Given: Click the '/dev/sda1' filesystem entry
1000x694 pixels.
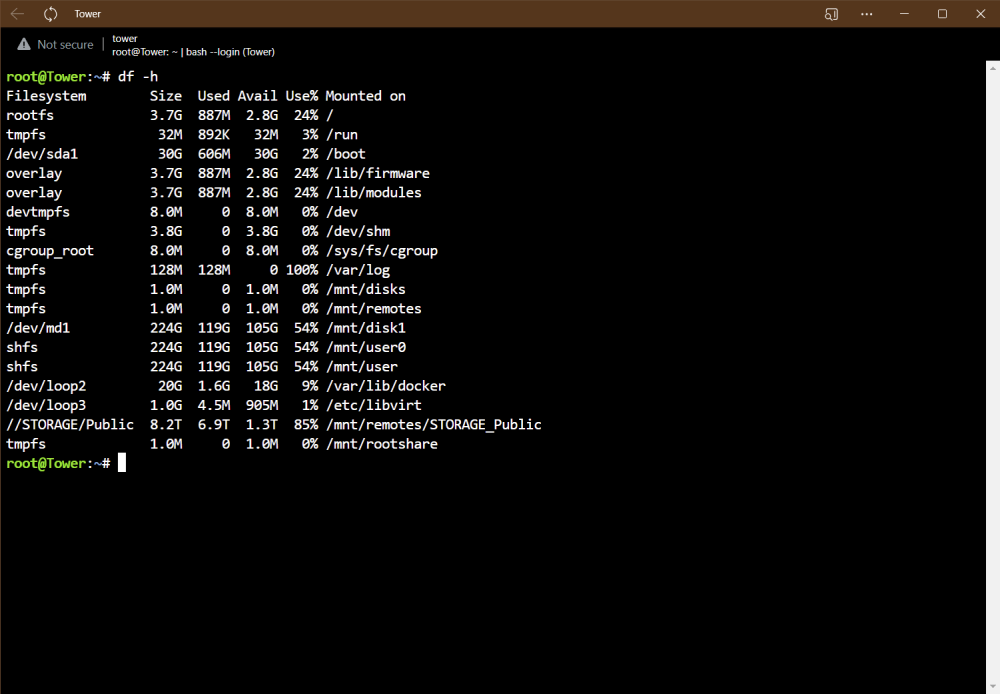Looking at the screenshot, I should pos(42,154).
